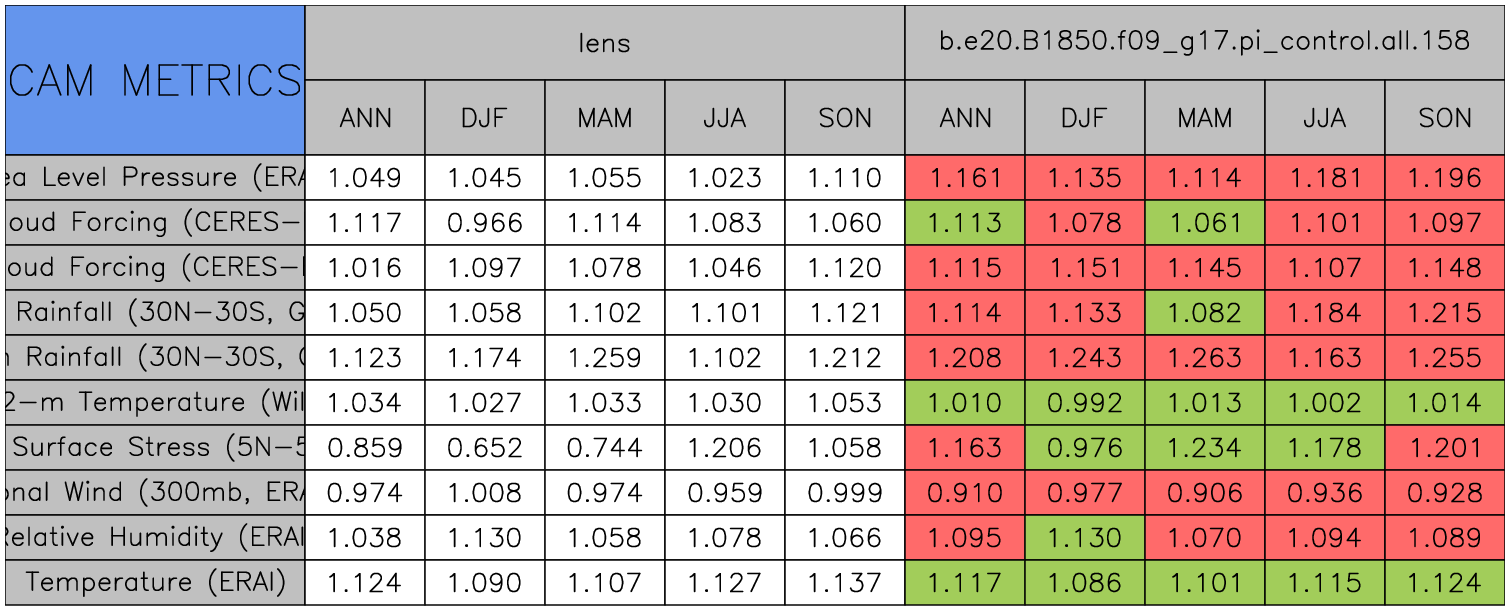
Task: Click the SON column header under lens
Action: [x=845, y=118]
